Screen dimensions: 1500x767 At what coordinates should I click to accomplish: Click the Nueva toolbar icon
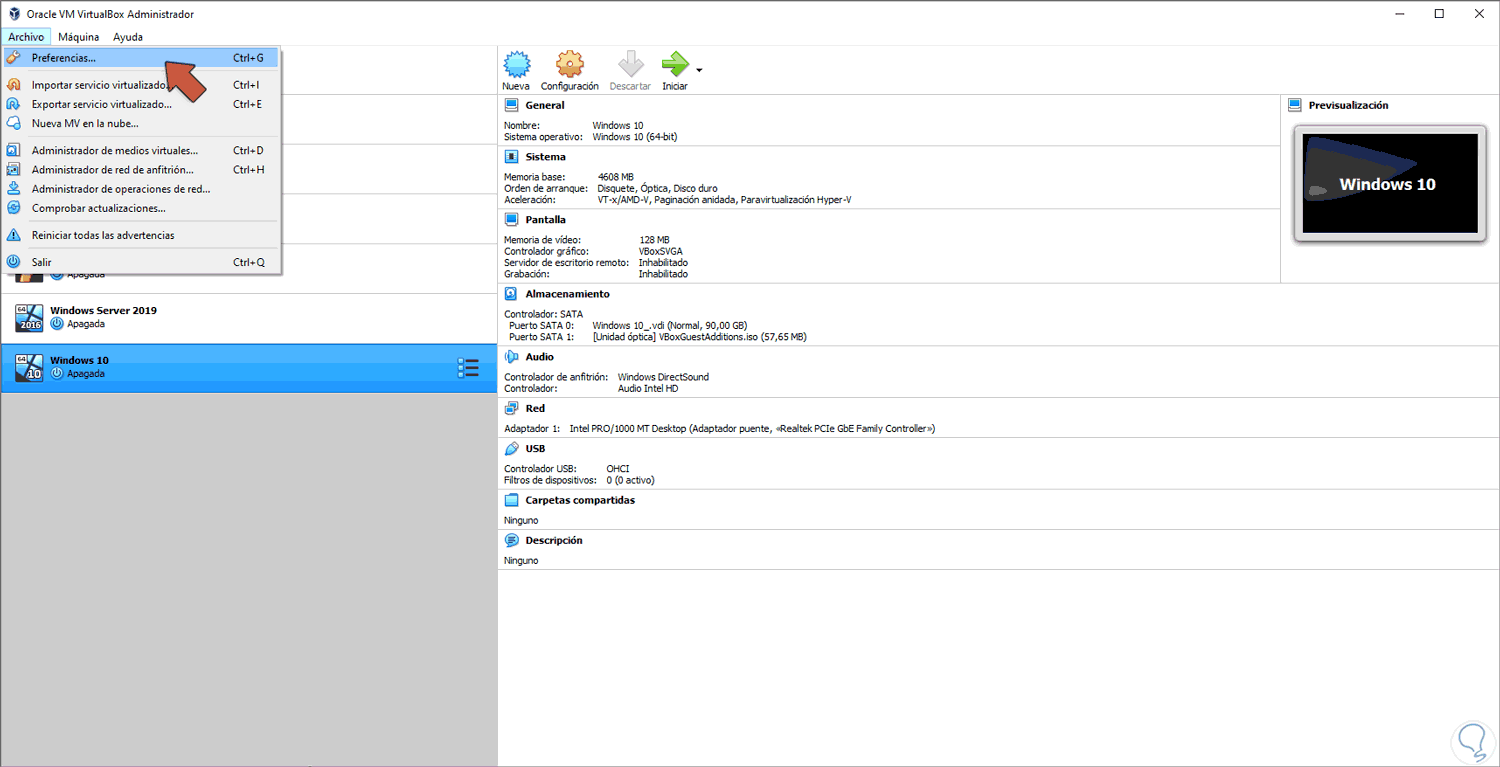pos(516,65)
